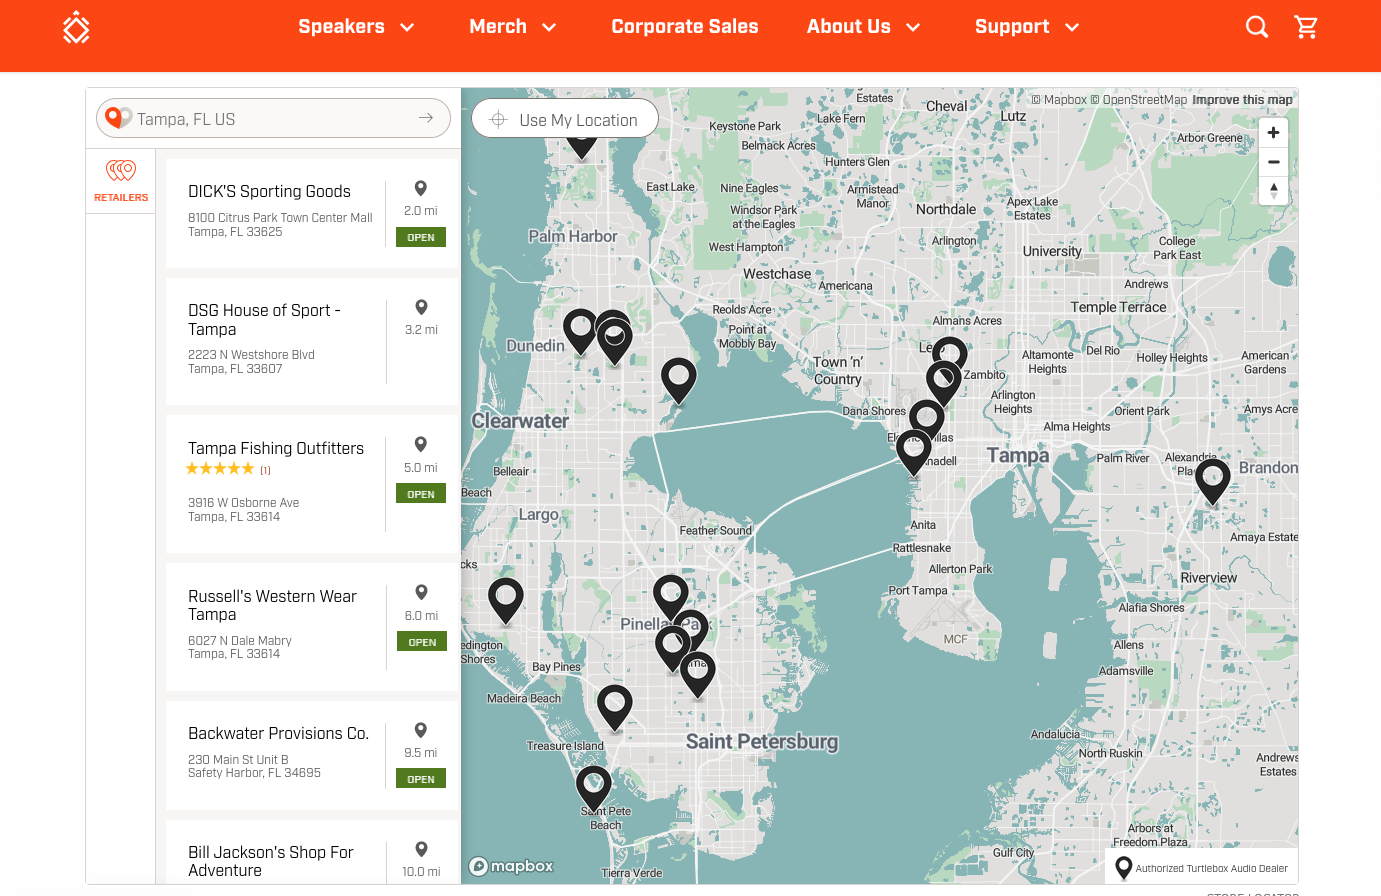Click the Temple Terrace label on the map
Viewport: 1381px width, 896px height.
[1118, 307]
